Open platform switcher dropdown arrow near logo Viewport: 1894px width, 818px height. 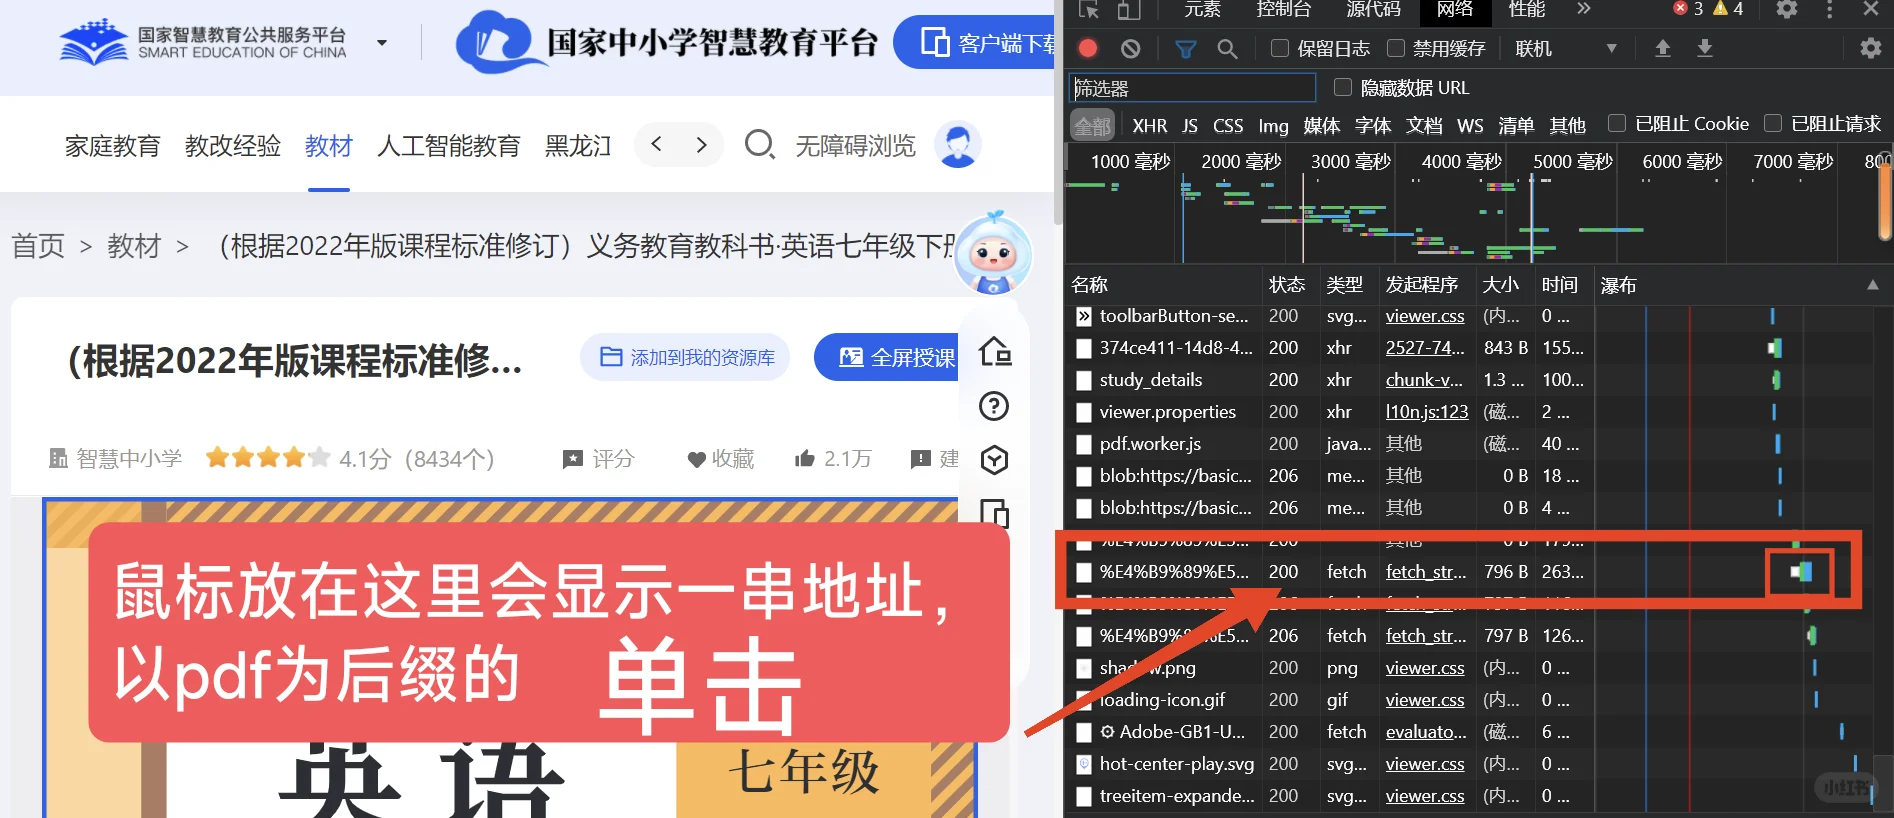coord(381,43)
